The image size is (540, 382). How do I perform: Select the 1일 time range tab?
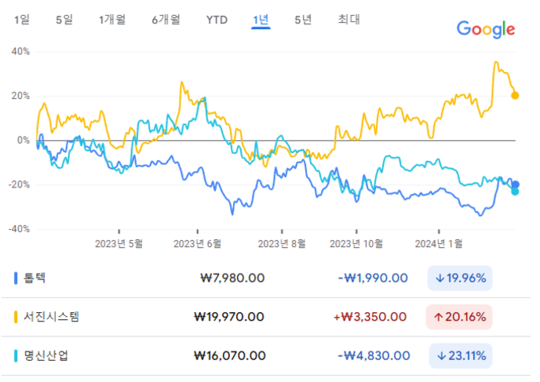pyautogui.click(x=22, y=20)
